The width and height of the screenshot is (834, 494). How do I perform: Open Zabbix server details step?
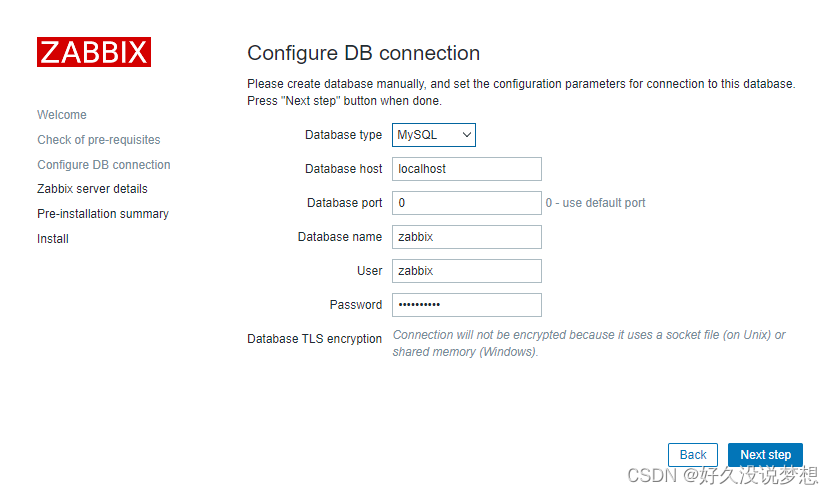point(92,189)
